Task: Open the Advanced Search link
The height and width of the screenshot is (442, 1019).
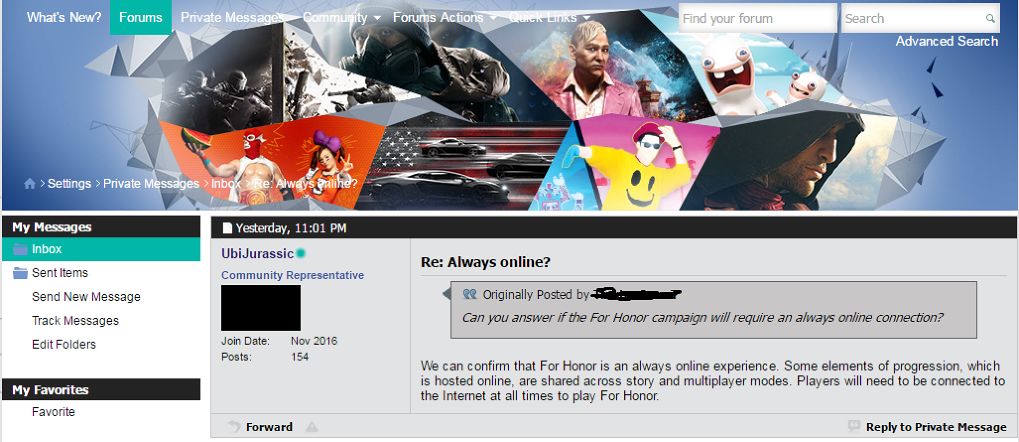Action: (x=946, y=41)
